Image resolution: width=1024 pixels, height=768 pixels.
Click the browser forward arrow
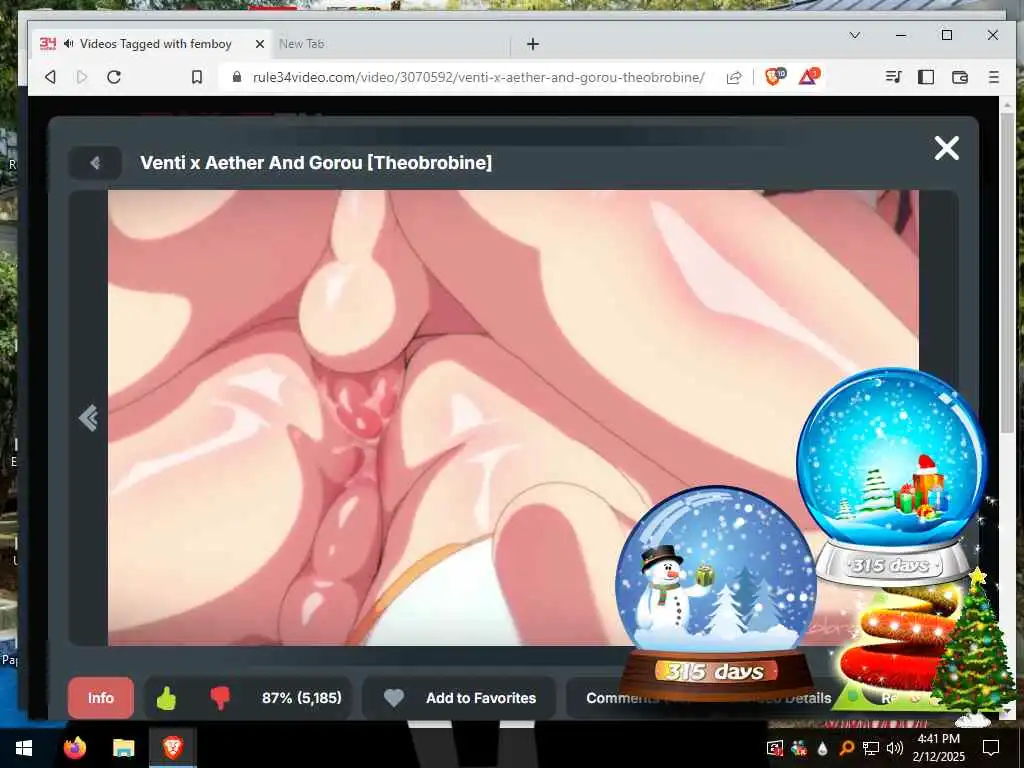click(x=82, y=77)
